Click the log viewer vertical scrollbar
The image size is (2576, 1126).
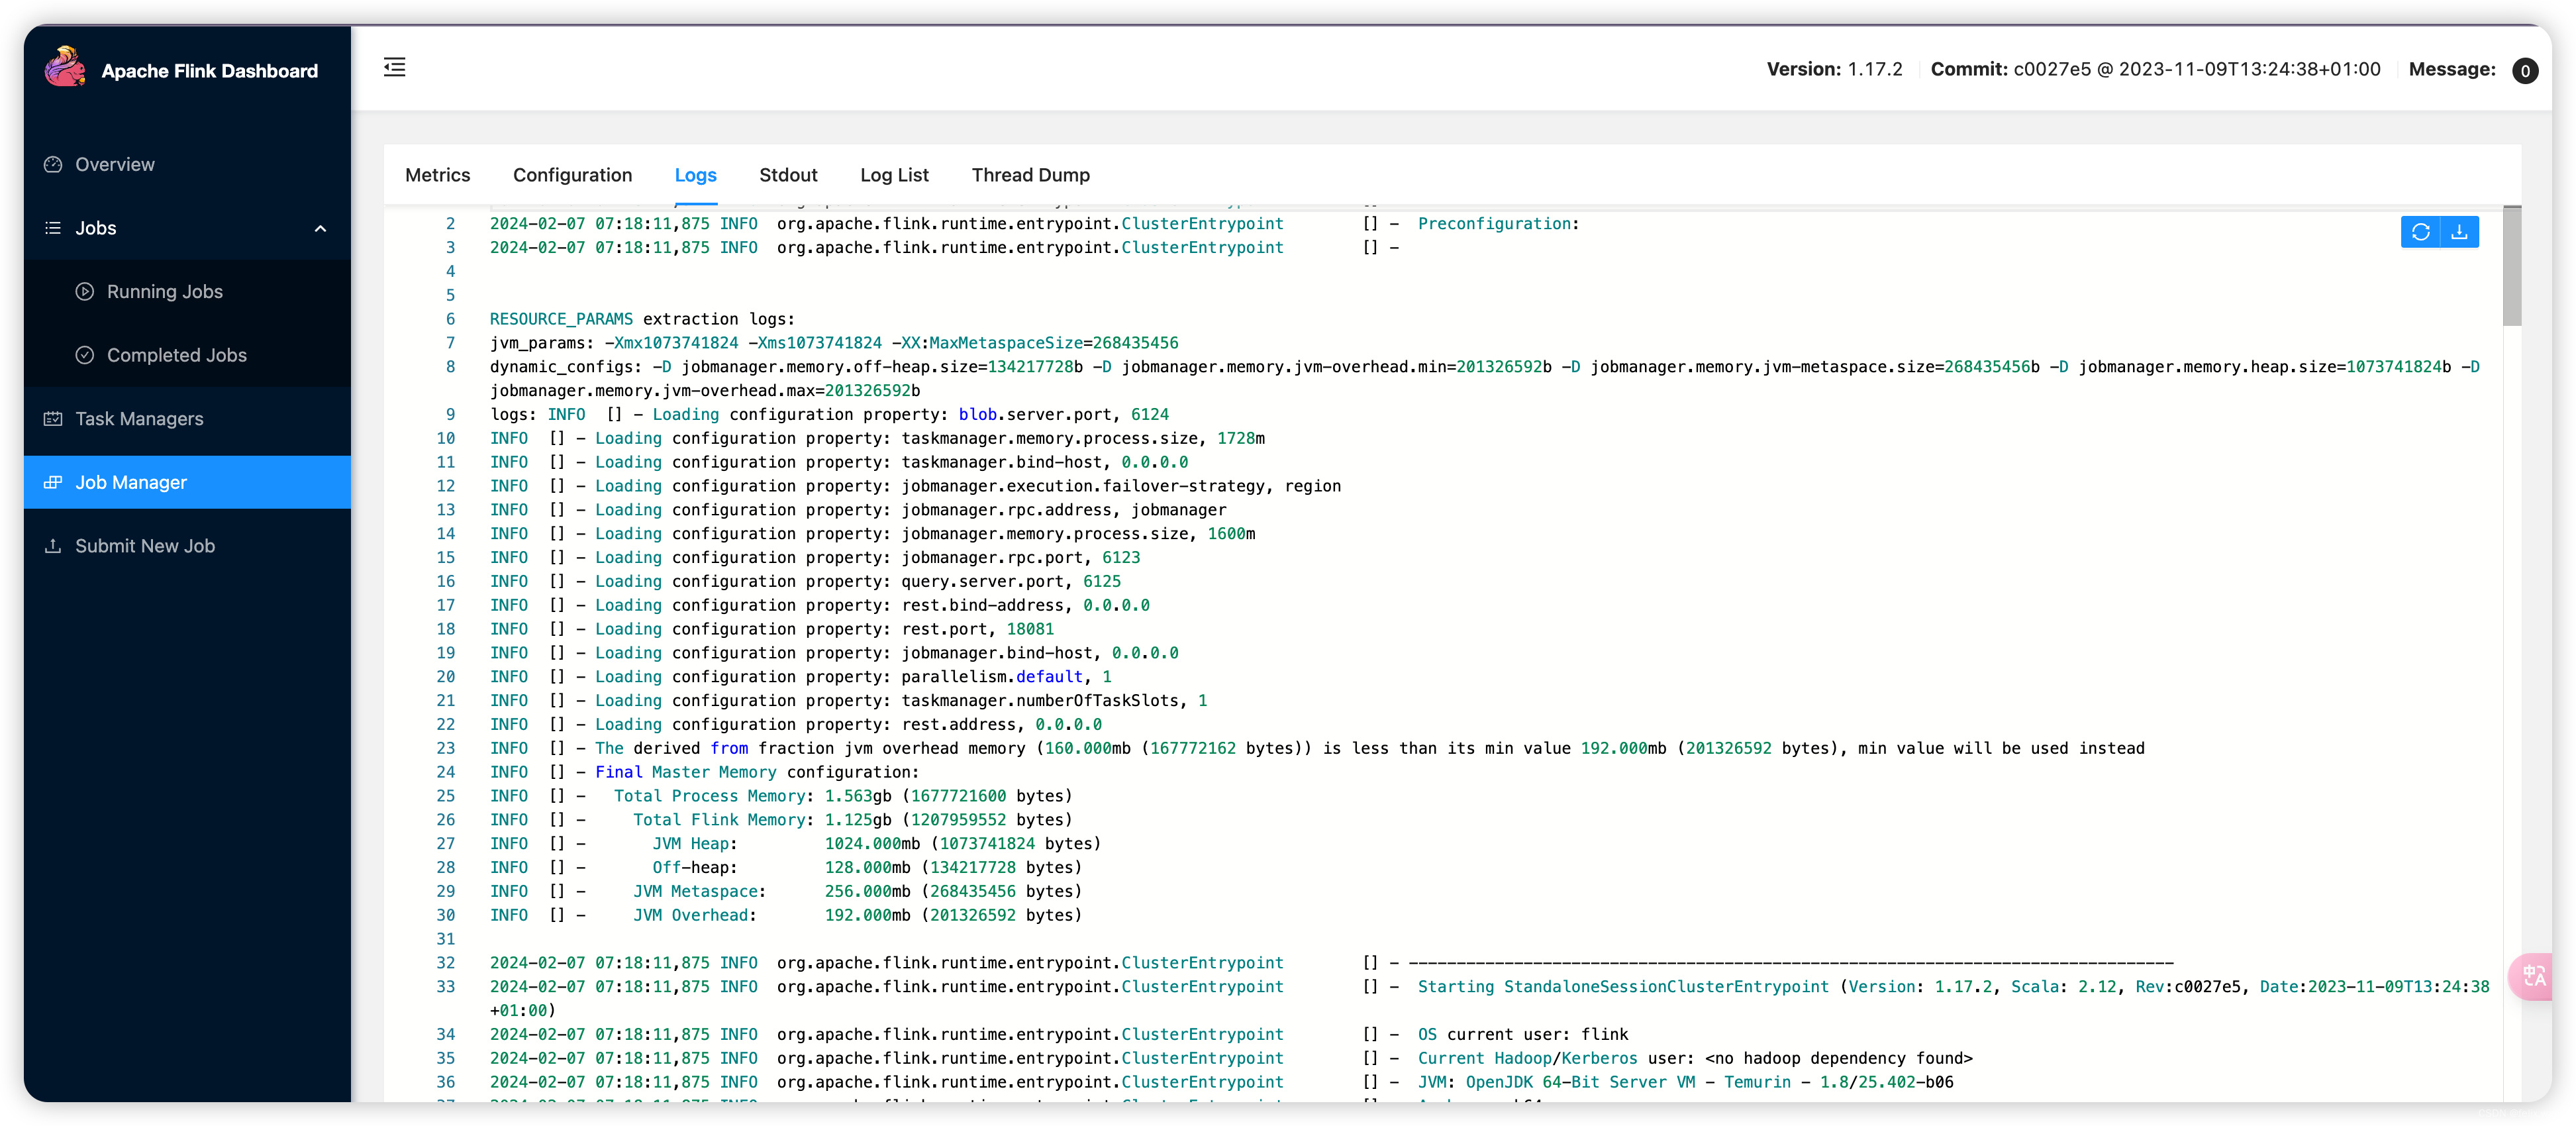(2511, 267)
